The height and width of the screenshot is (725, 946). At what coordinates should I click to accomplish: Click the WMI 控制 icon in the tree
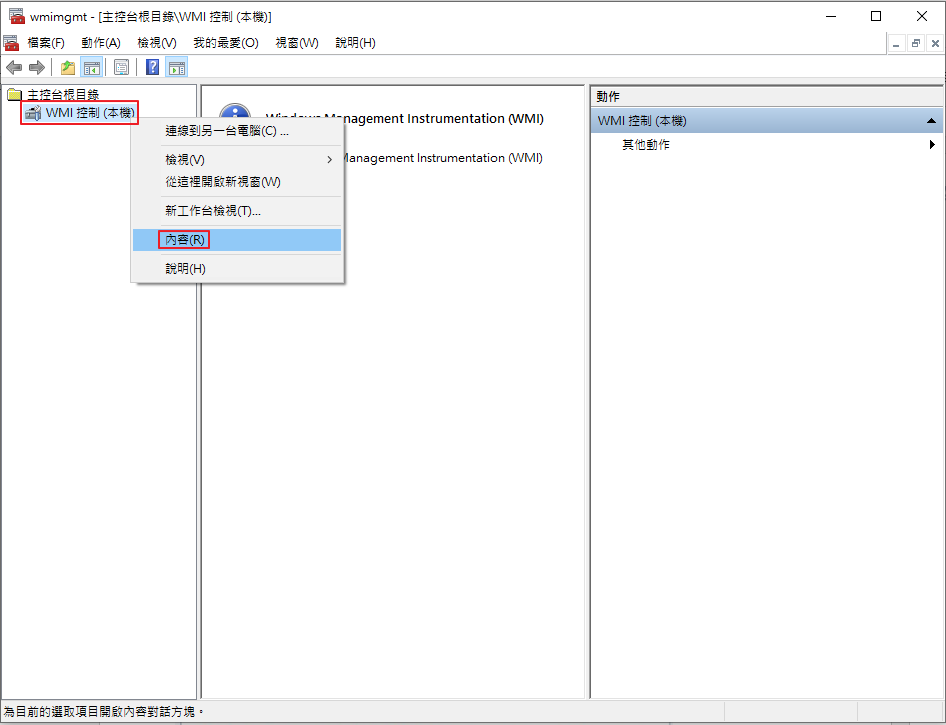(33, 113)
